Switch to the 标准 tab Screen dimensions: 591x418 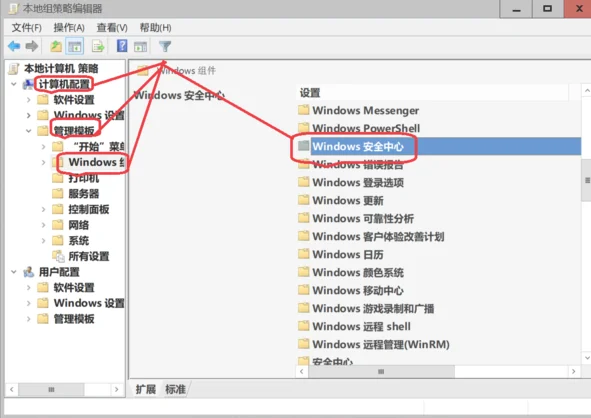point(176,389)
